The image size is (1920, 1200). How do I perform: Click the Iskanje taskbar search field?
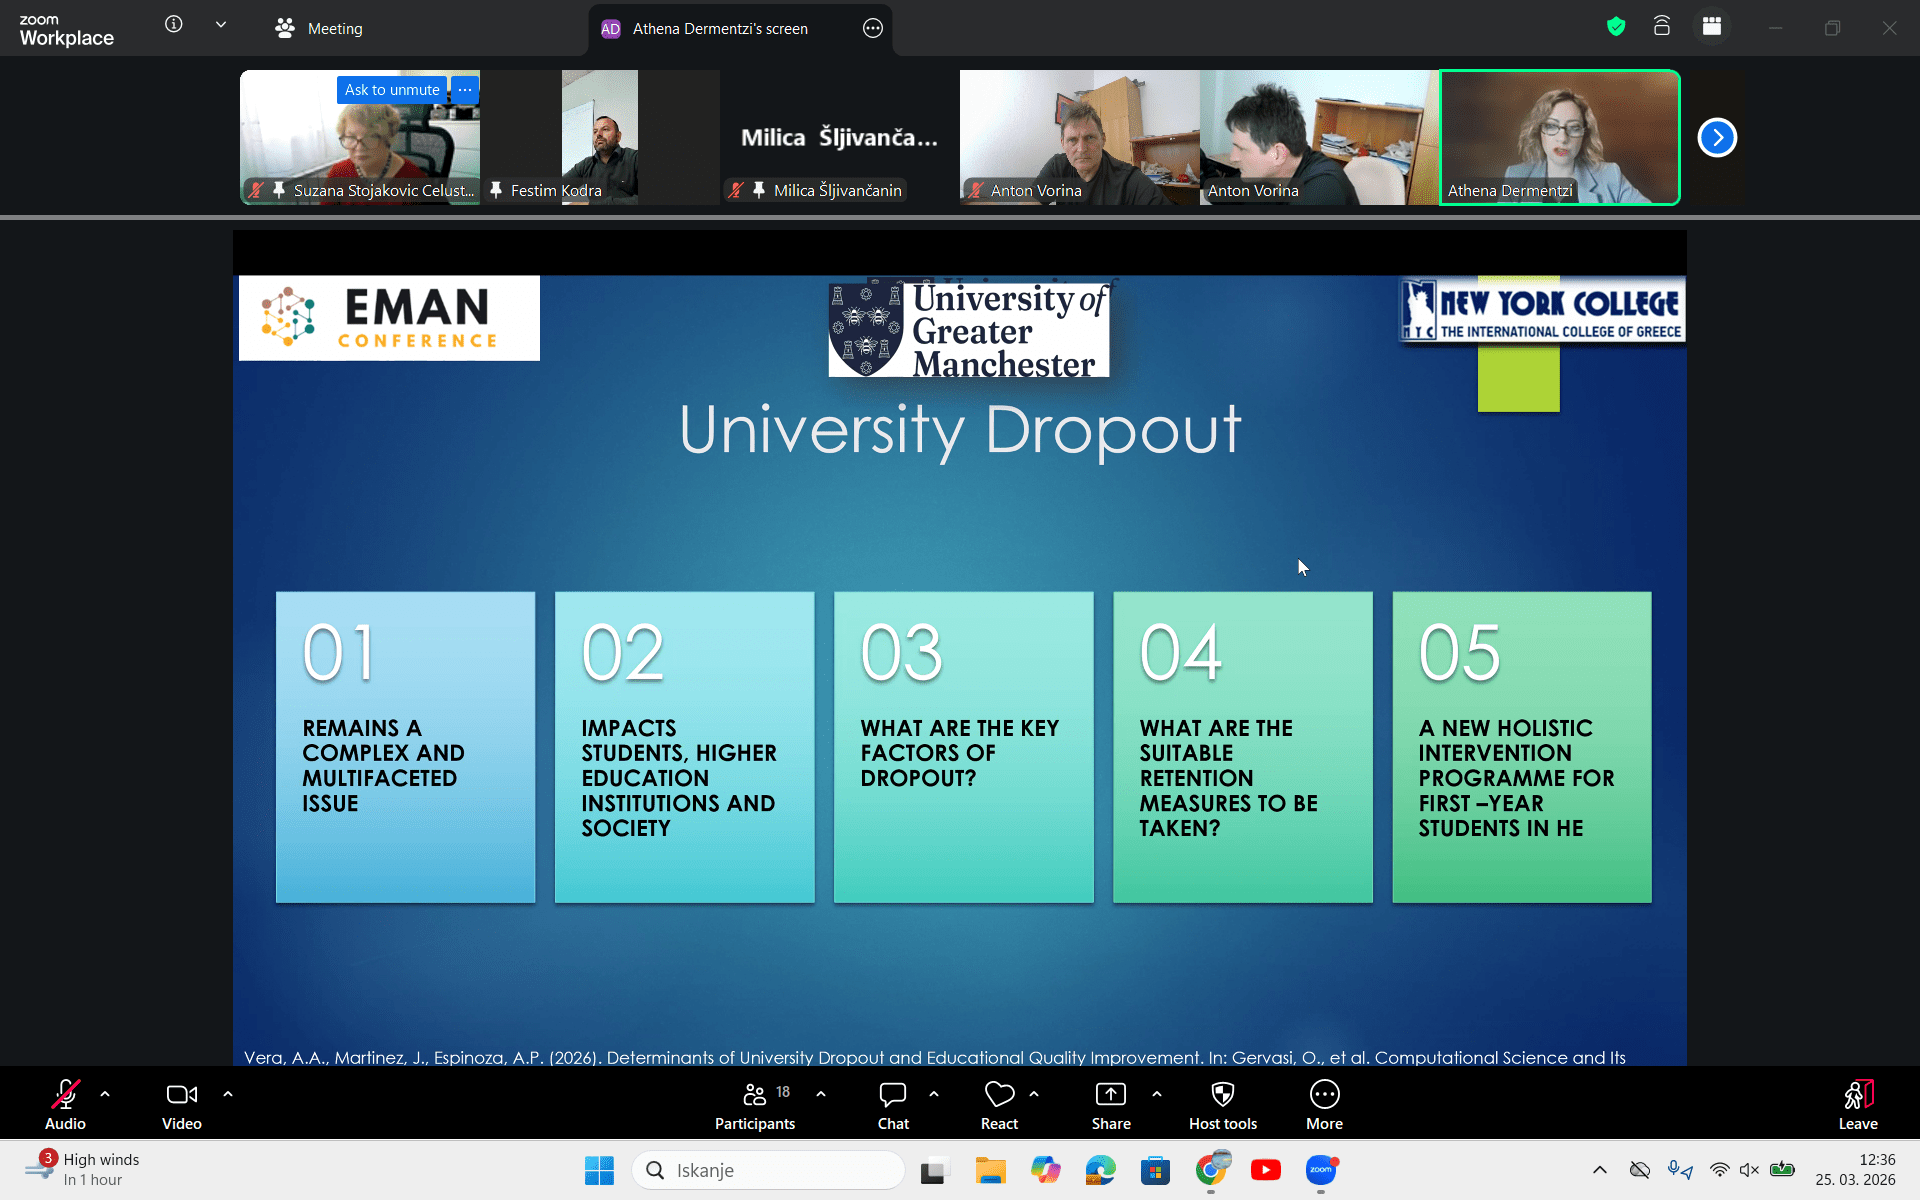tap(768, 1170)
